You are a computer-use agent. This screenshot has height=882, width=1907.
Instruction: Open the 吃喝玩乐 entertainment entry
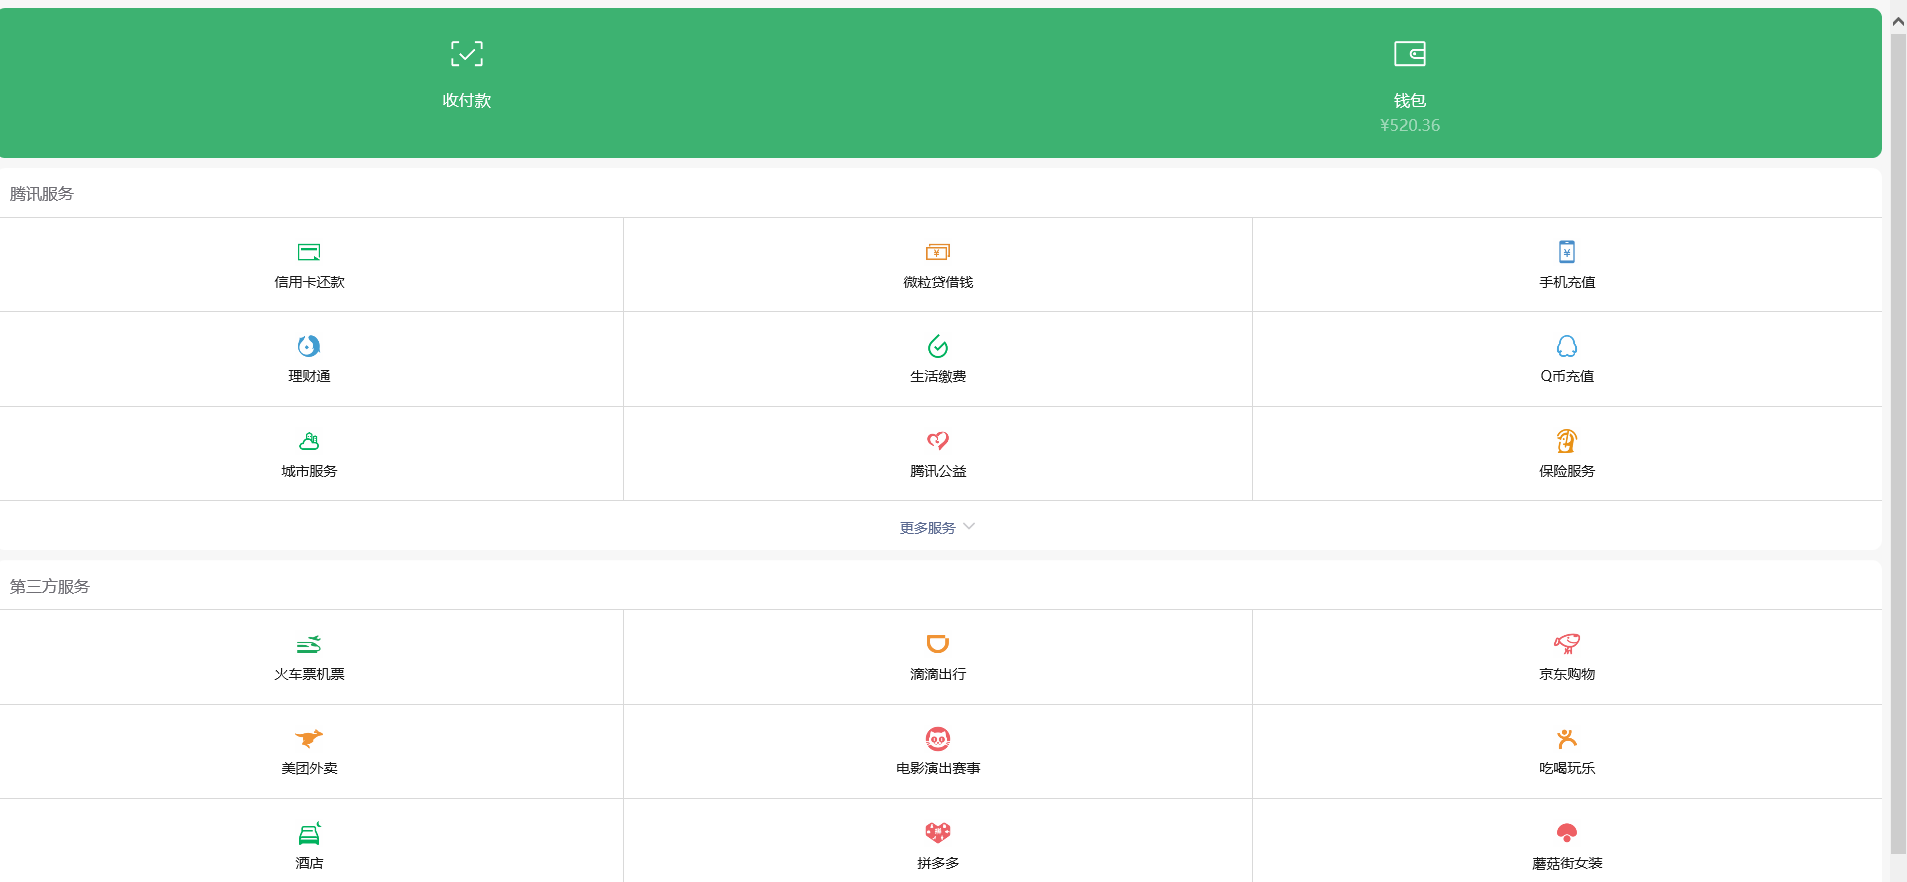pyautogui.click(x=1566, y=768)
